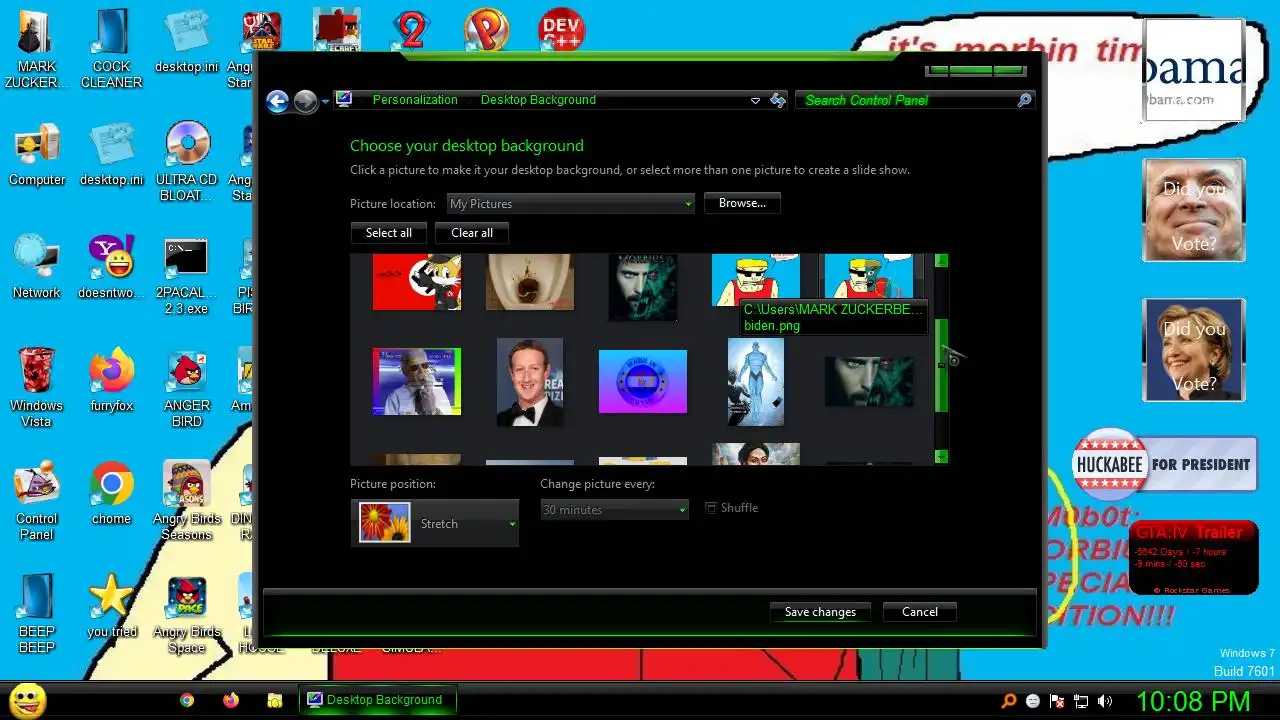Select the Control Panel desktop icon
This screenshot has height=720, width=1280.
[x=37, y=501]
